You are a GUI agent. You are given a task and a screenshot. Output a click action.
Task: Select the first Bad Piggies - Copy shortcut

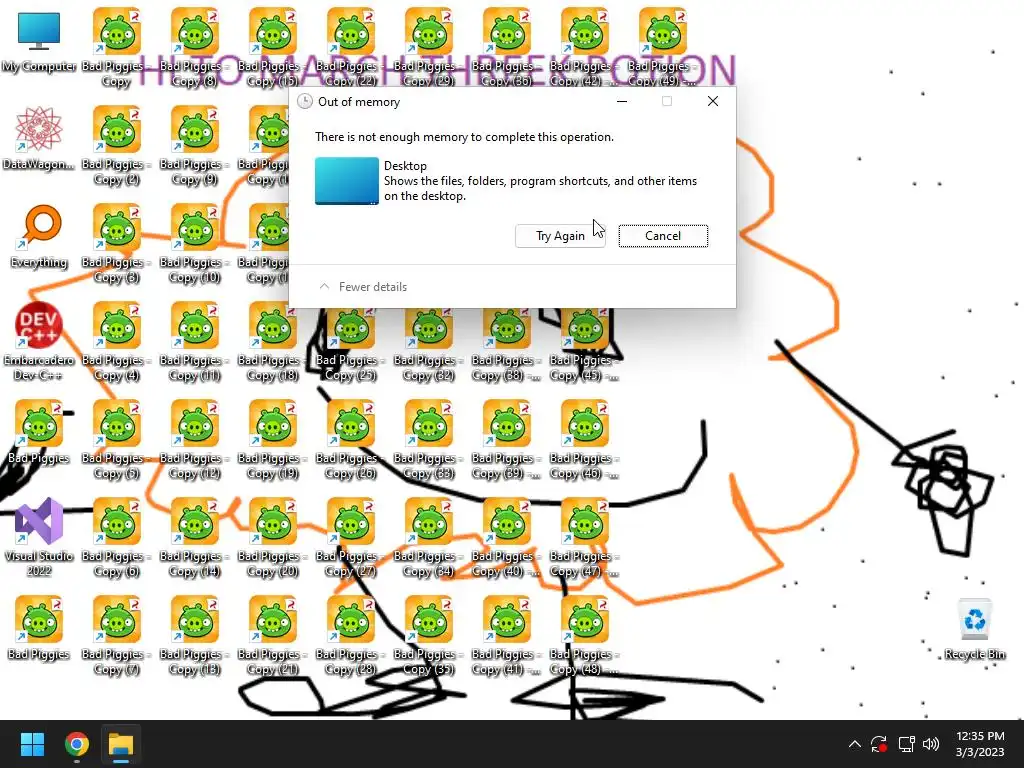click(116, 47)
